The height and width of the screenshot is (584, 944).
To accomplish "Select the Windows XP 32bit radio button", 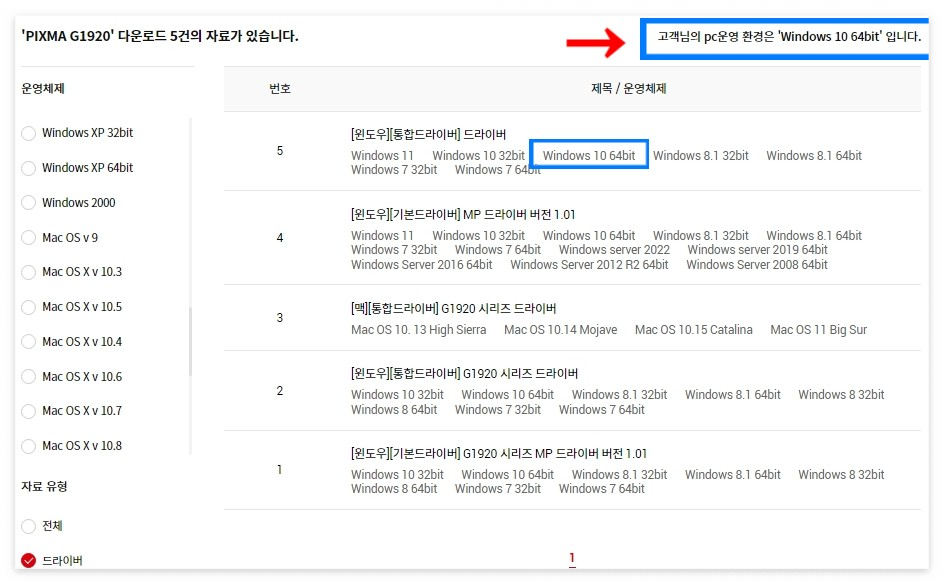I will [x=28, y=133].
